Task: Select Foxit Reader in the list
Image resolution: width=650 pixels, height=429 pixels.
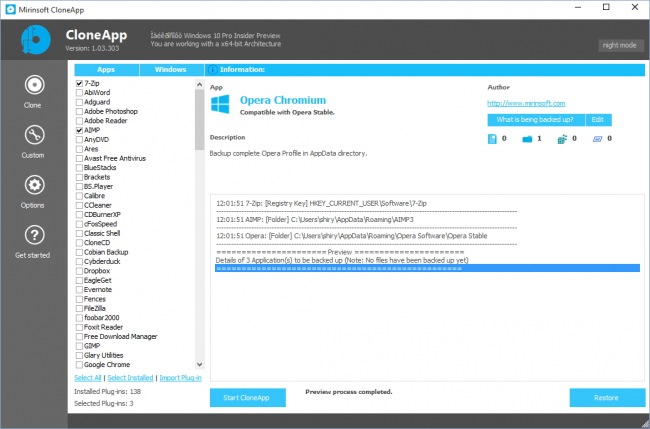Action: tap(103, 327)
